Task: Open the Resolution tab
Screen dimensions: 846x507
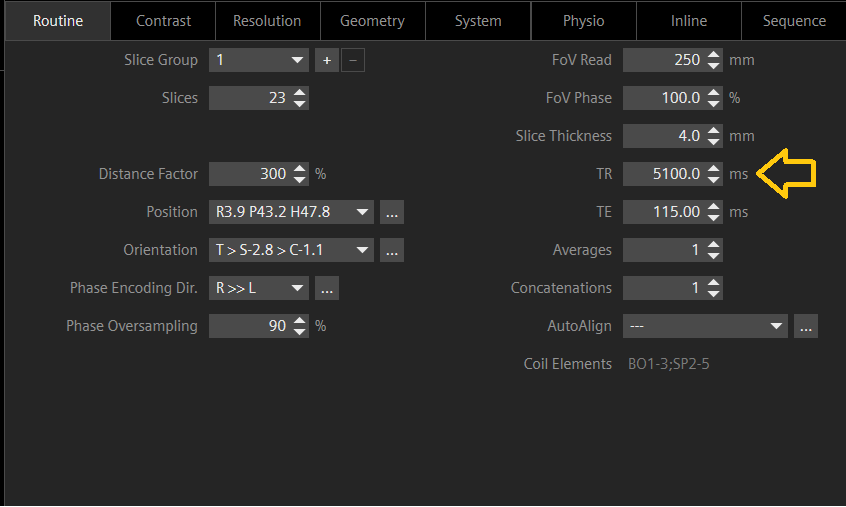Action: coord(268,21)
